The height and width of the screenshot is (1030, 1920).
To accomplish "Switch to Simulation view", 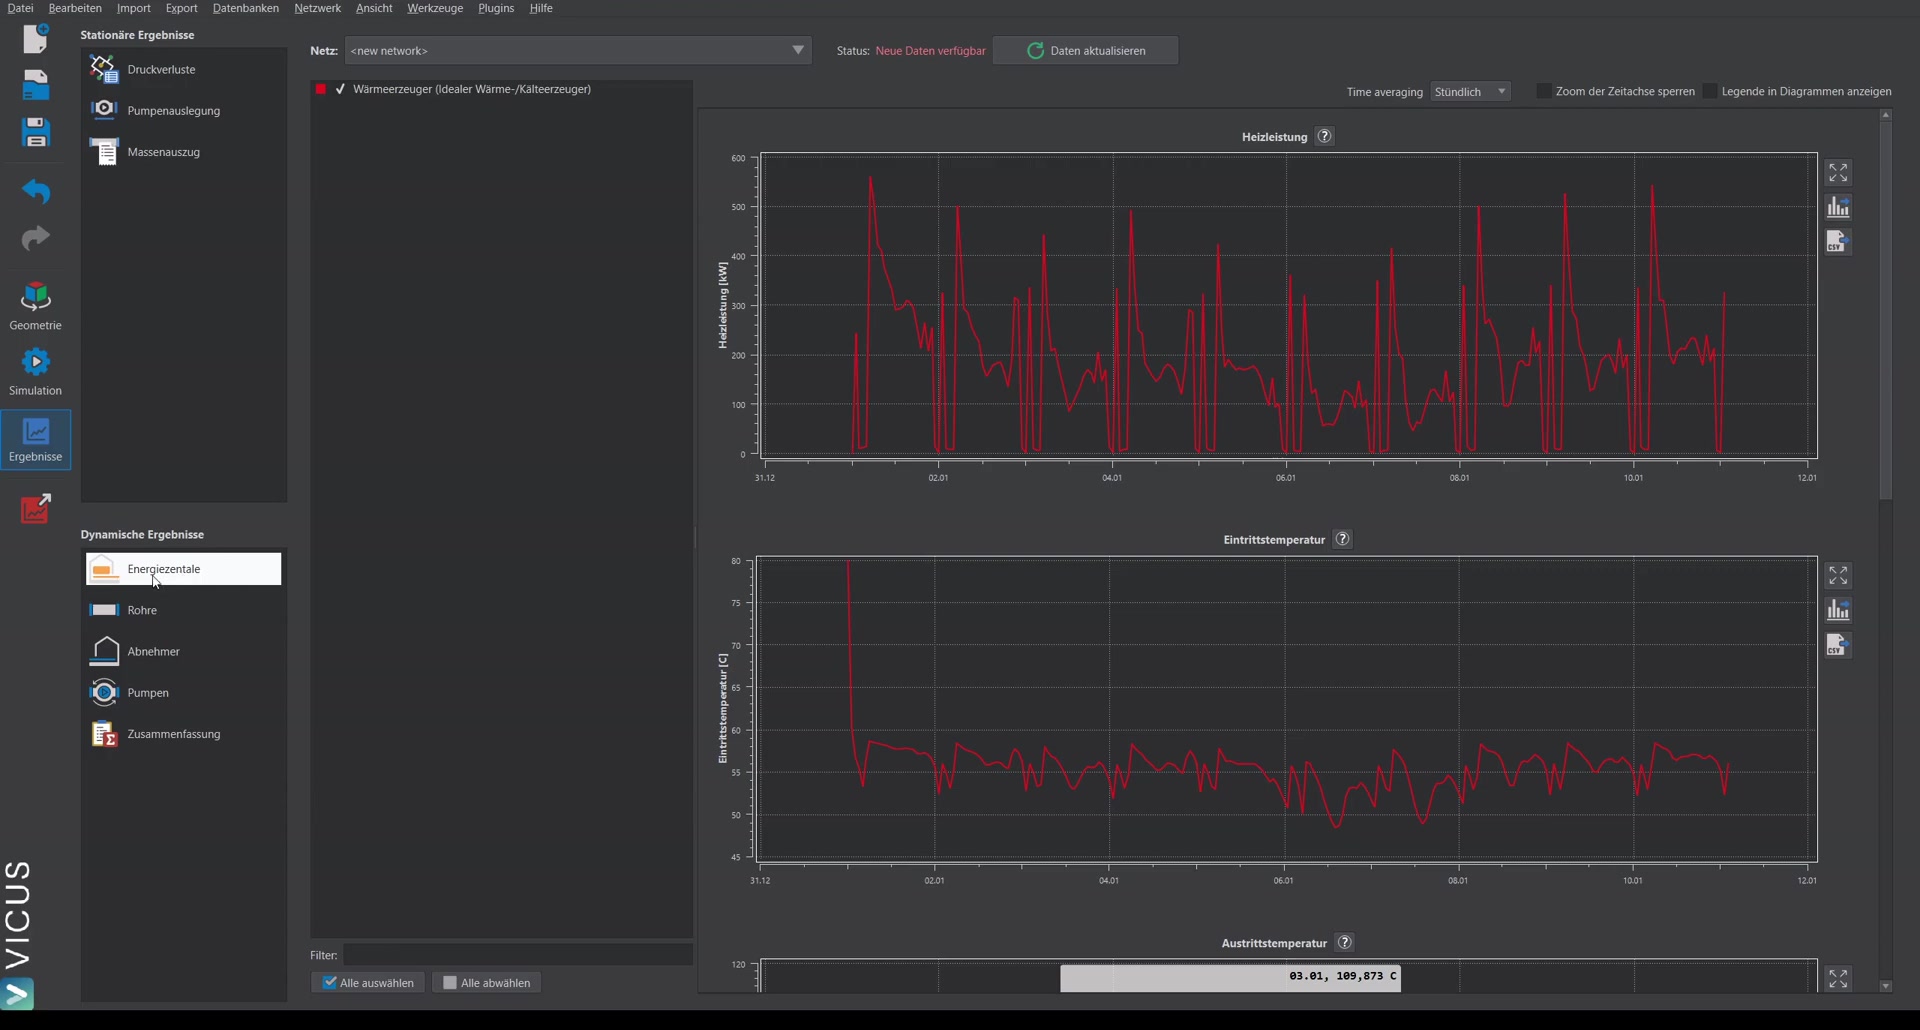I will [36, 371].
